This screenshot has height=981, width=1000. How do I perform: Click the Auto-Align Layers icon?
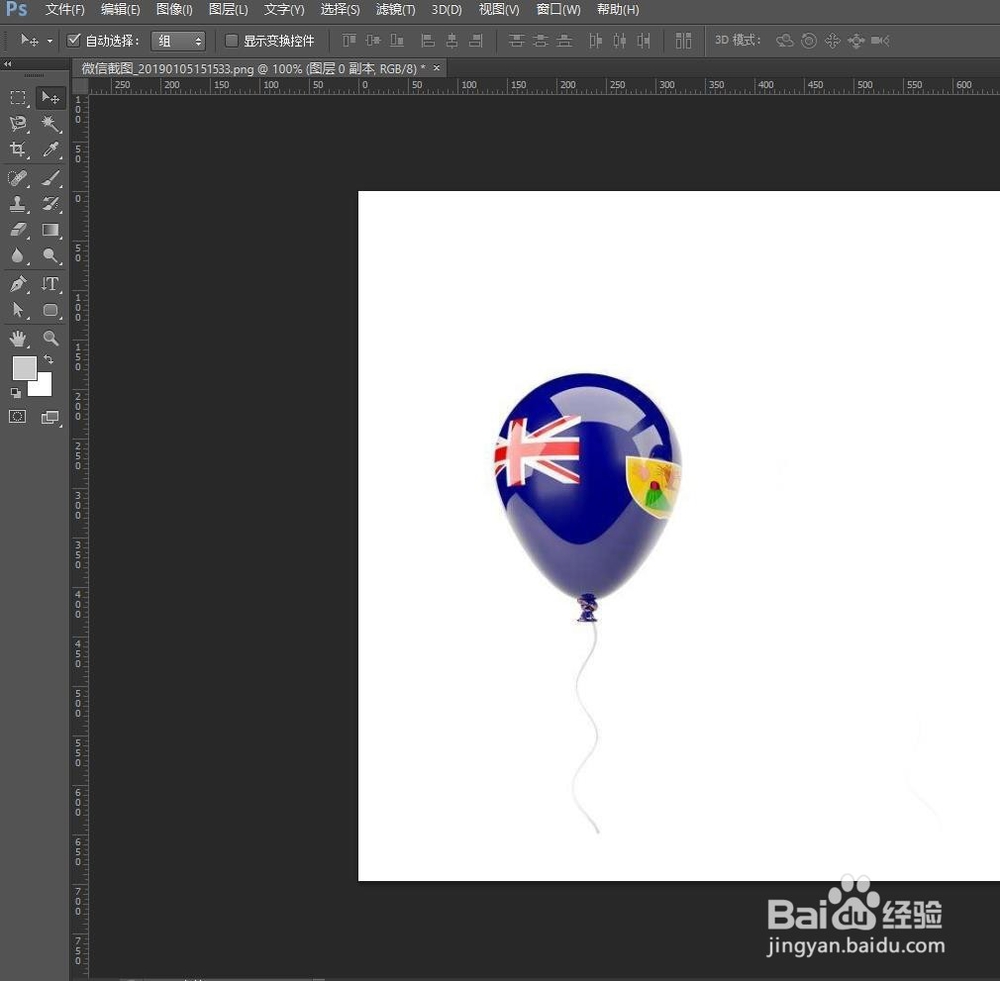pyautogui.click(x=683, y=41)
